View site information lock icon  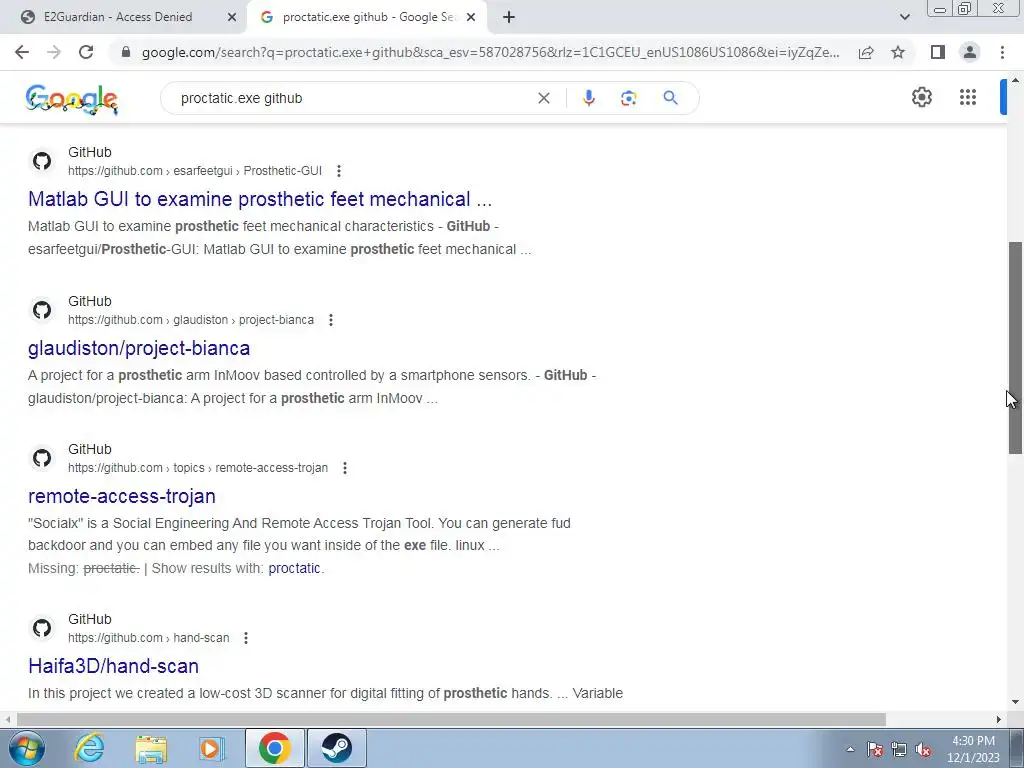126,52
